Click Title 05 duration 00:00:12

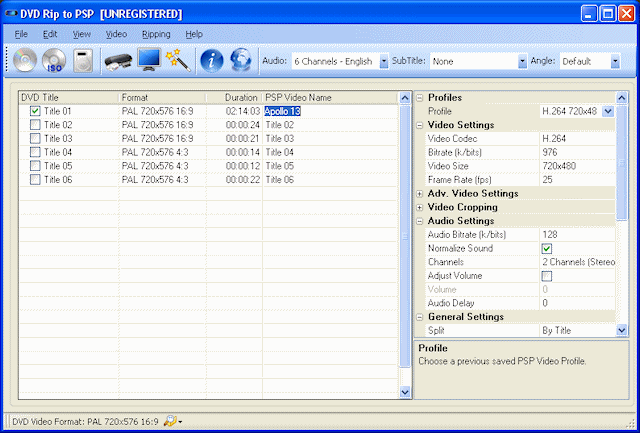[x=242, y=166]
